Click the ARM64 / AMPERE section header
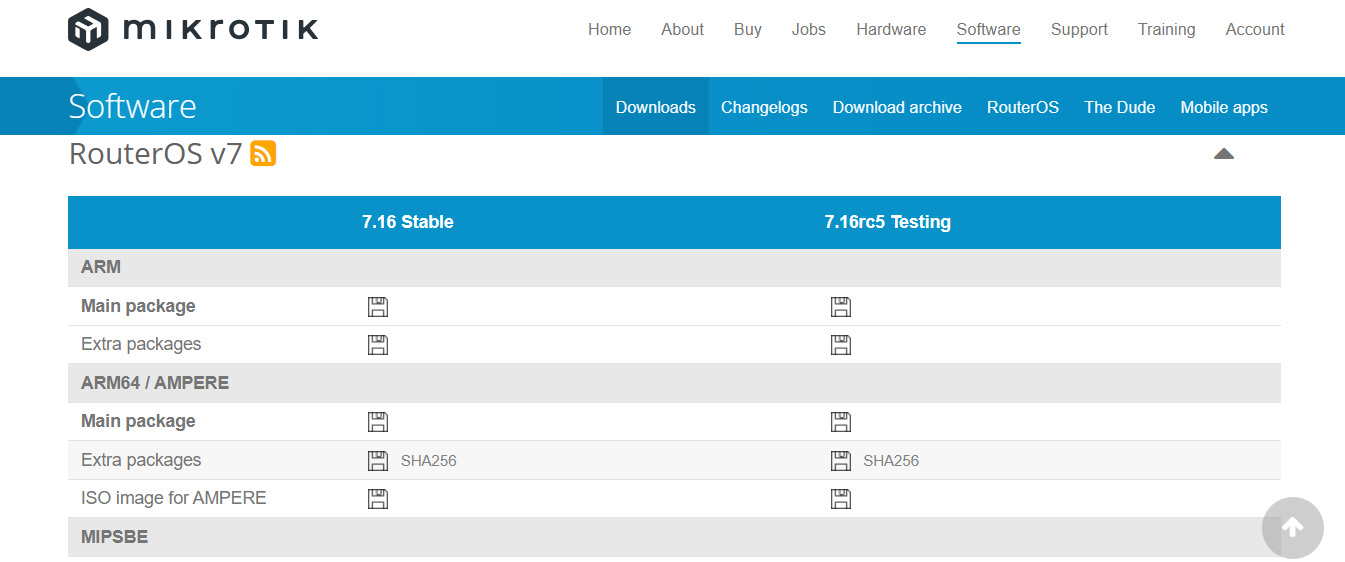 coord(674,383)
